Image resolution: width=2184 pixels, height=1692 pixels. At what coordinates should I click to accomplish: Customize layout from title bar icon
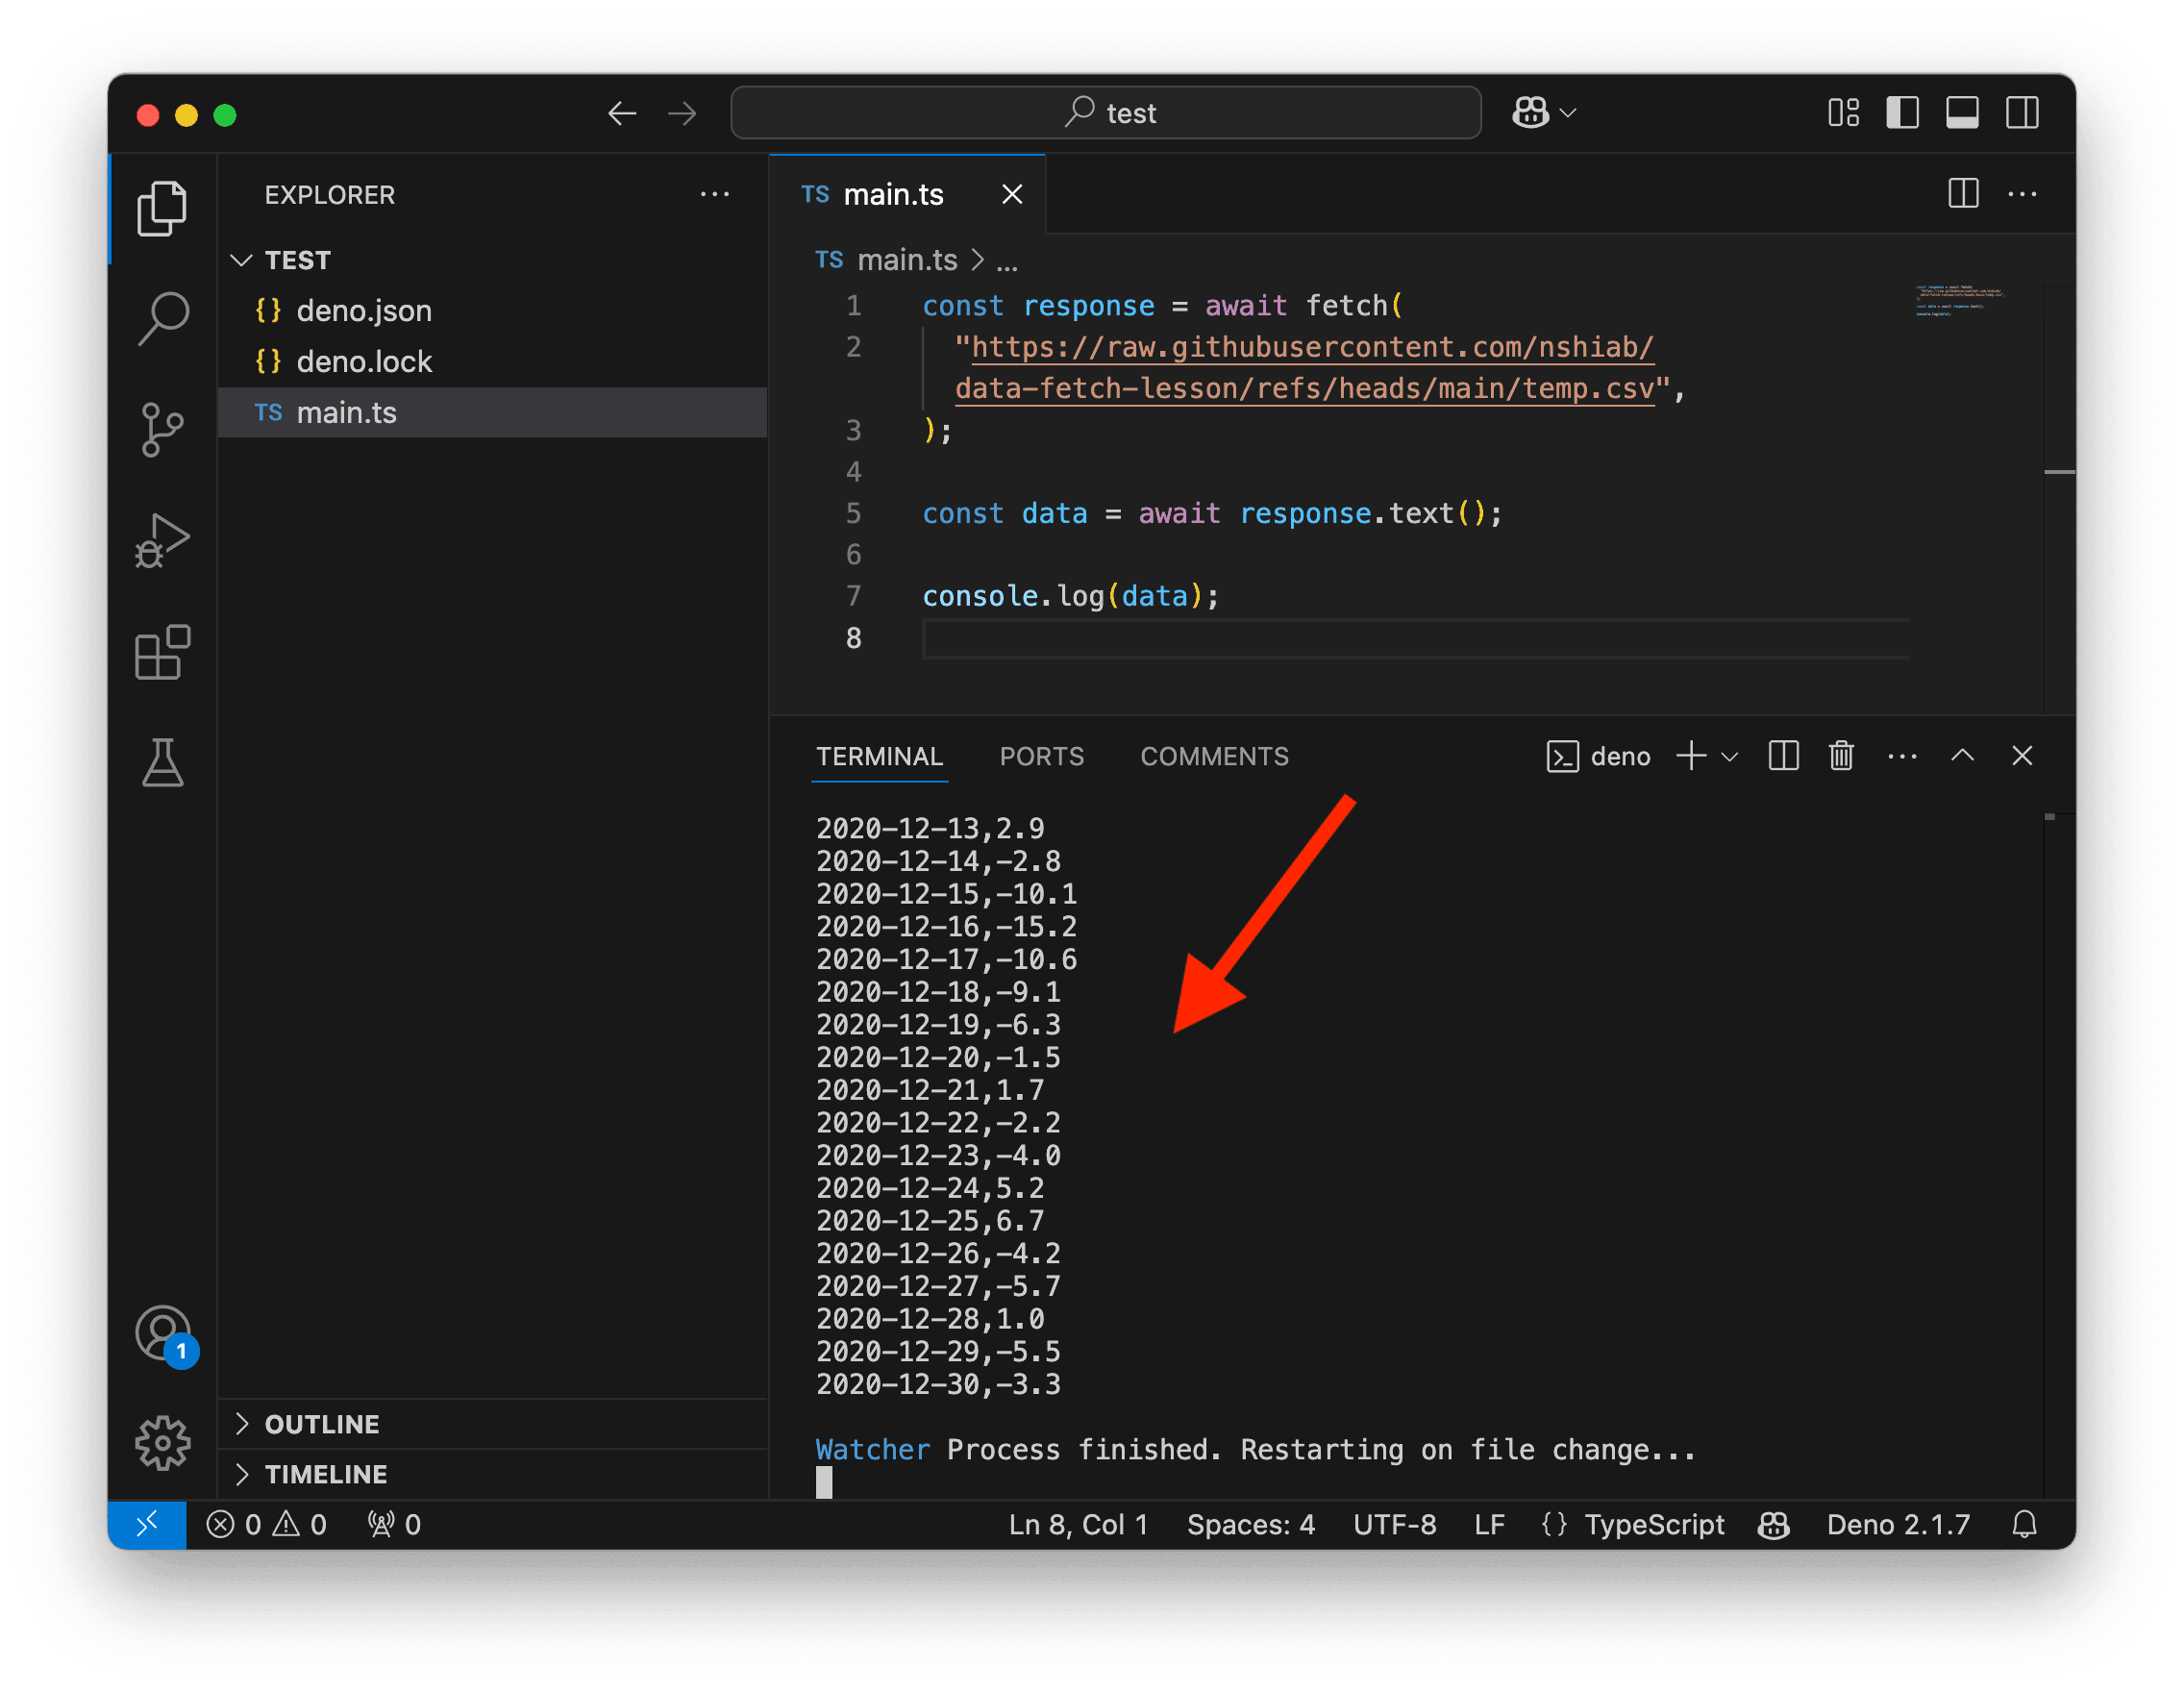tap(1843, 112)
